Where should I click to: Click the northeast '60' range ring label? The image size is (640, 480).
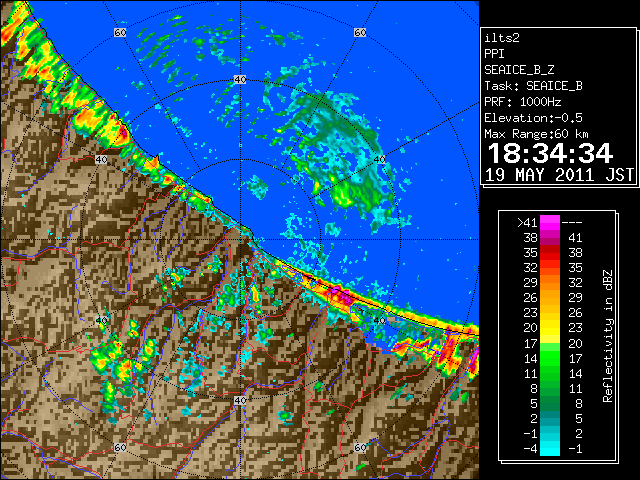(x=360, y=32)
